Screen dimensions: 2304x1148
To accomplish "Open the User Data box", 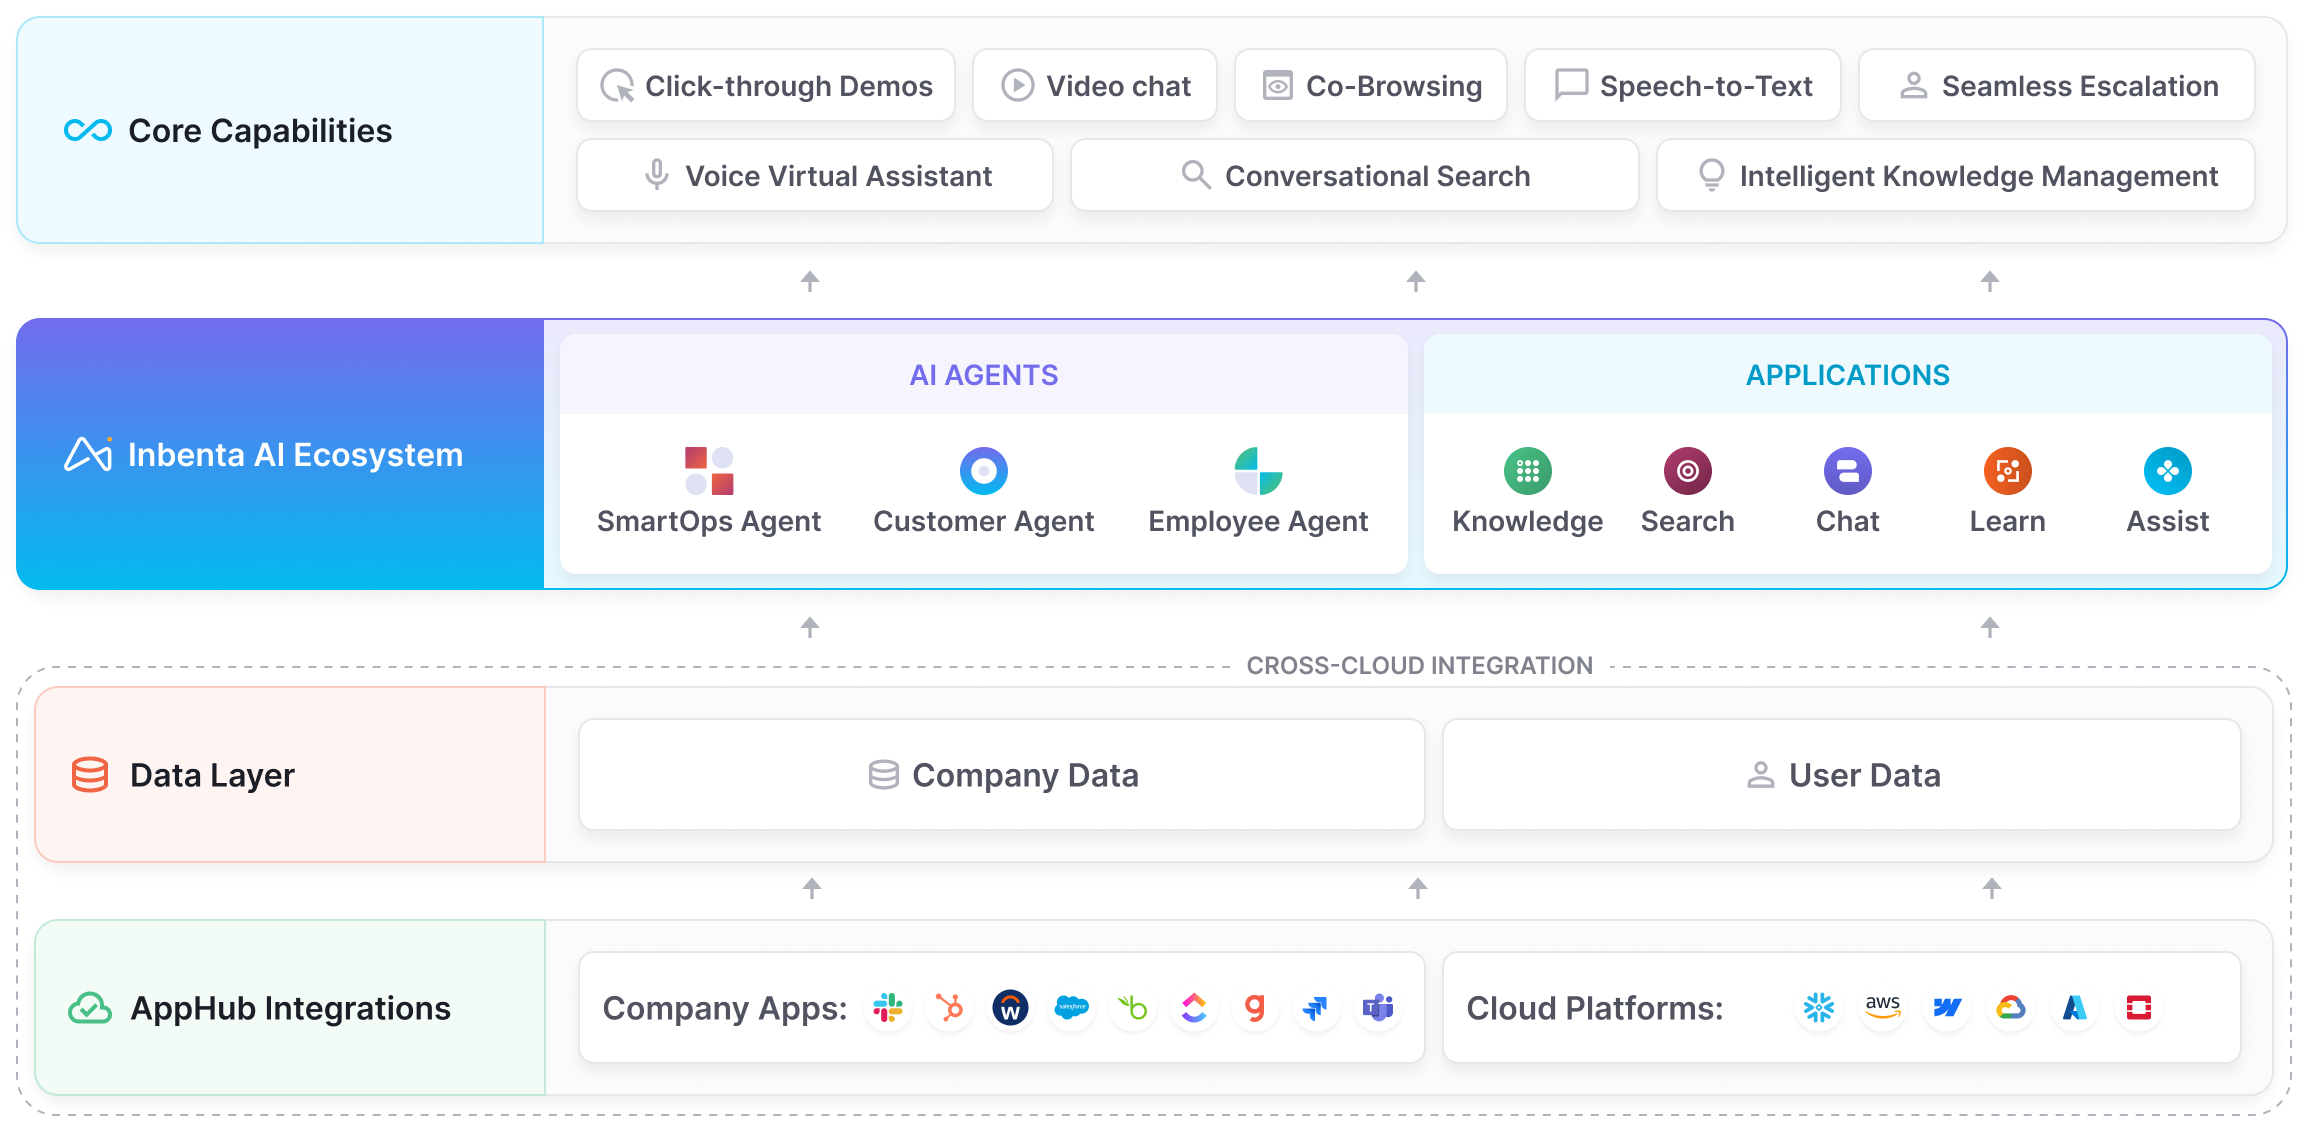I will click(1842, 775).
